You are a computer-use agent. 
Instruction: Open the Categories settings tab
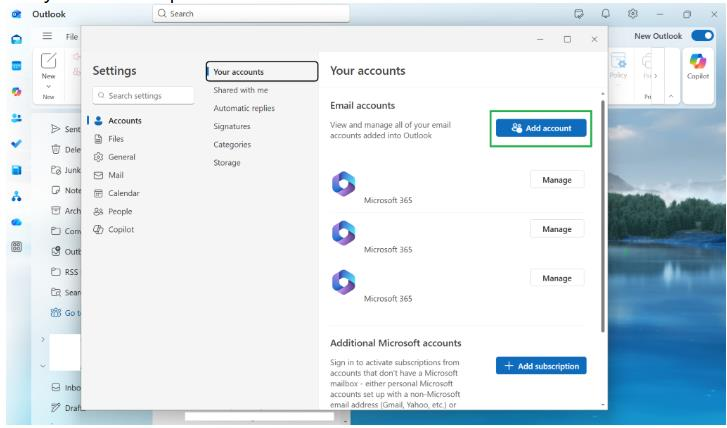[232, 144]
